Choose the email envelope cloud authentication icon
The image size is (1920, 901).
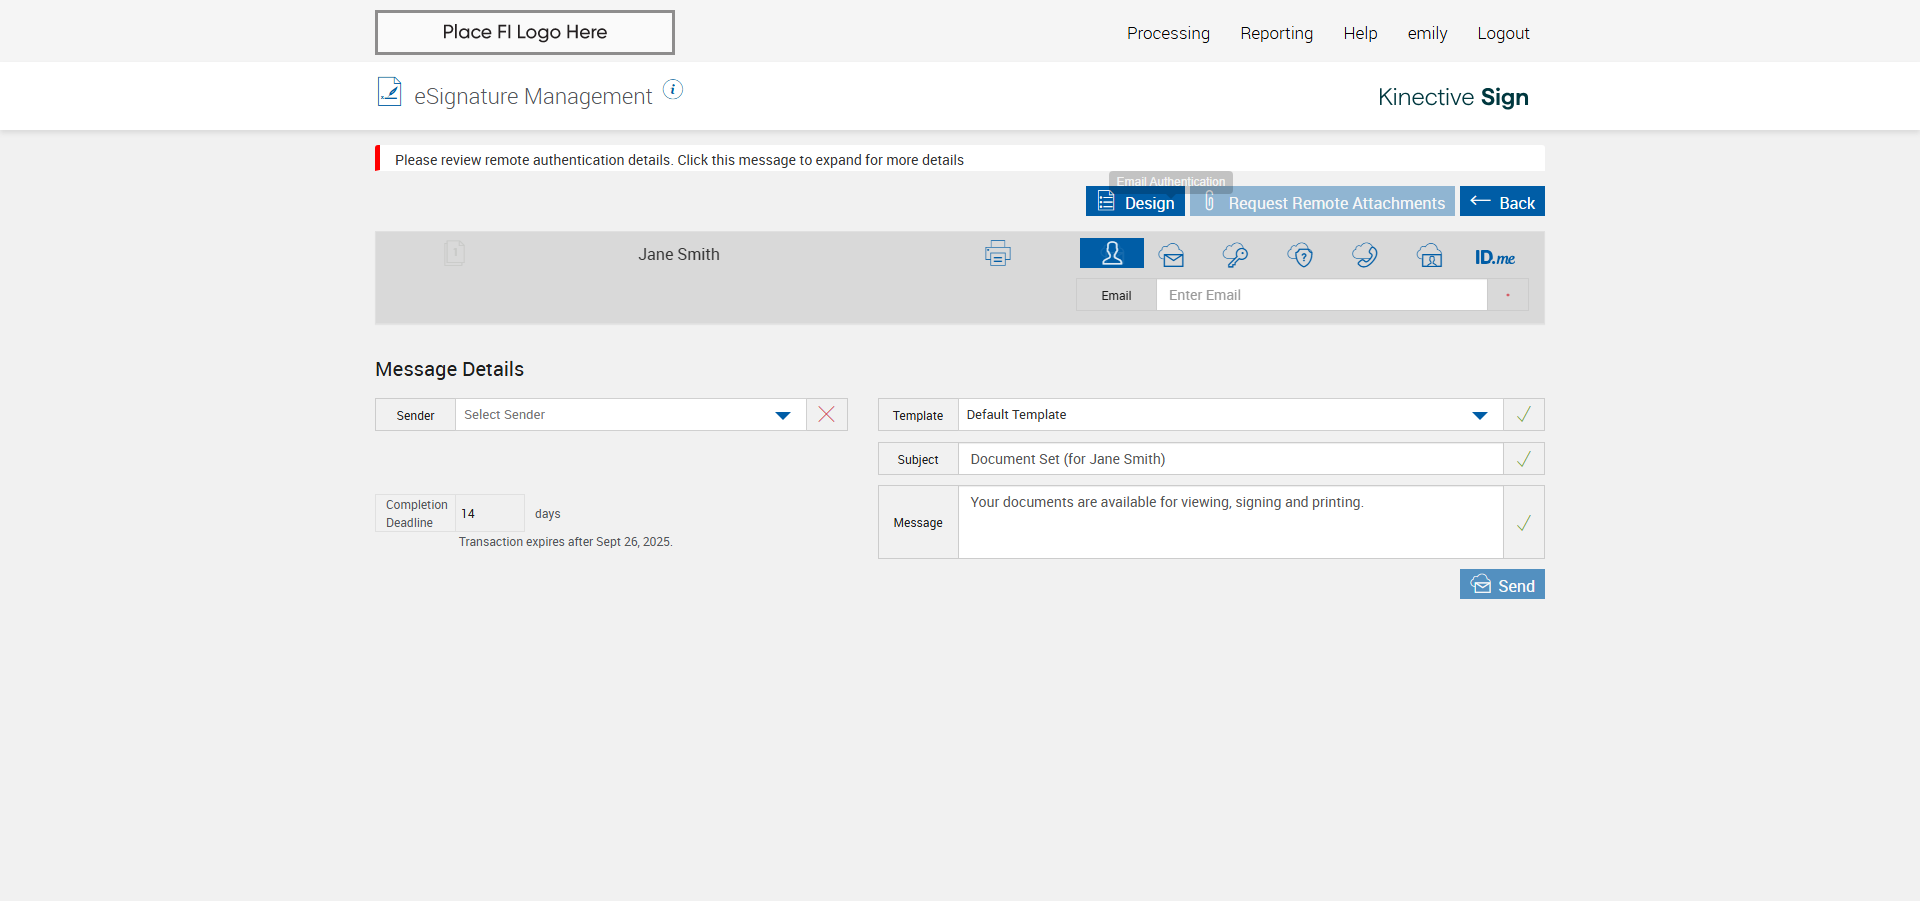pyautogui.click(x=1172, y=255)
